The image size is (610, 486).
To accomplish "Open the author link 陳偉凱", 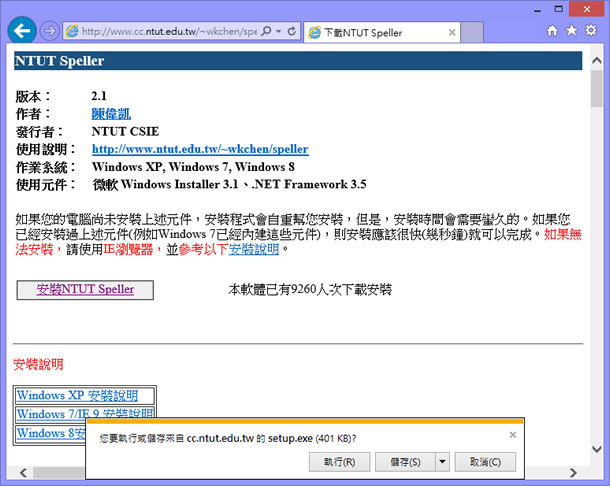I will click(x=111, y=114).
